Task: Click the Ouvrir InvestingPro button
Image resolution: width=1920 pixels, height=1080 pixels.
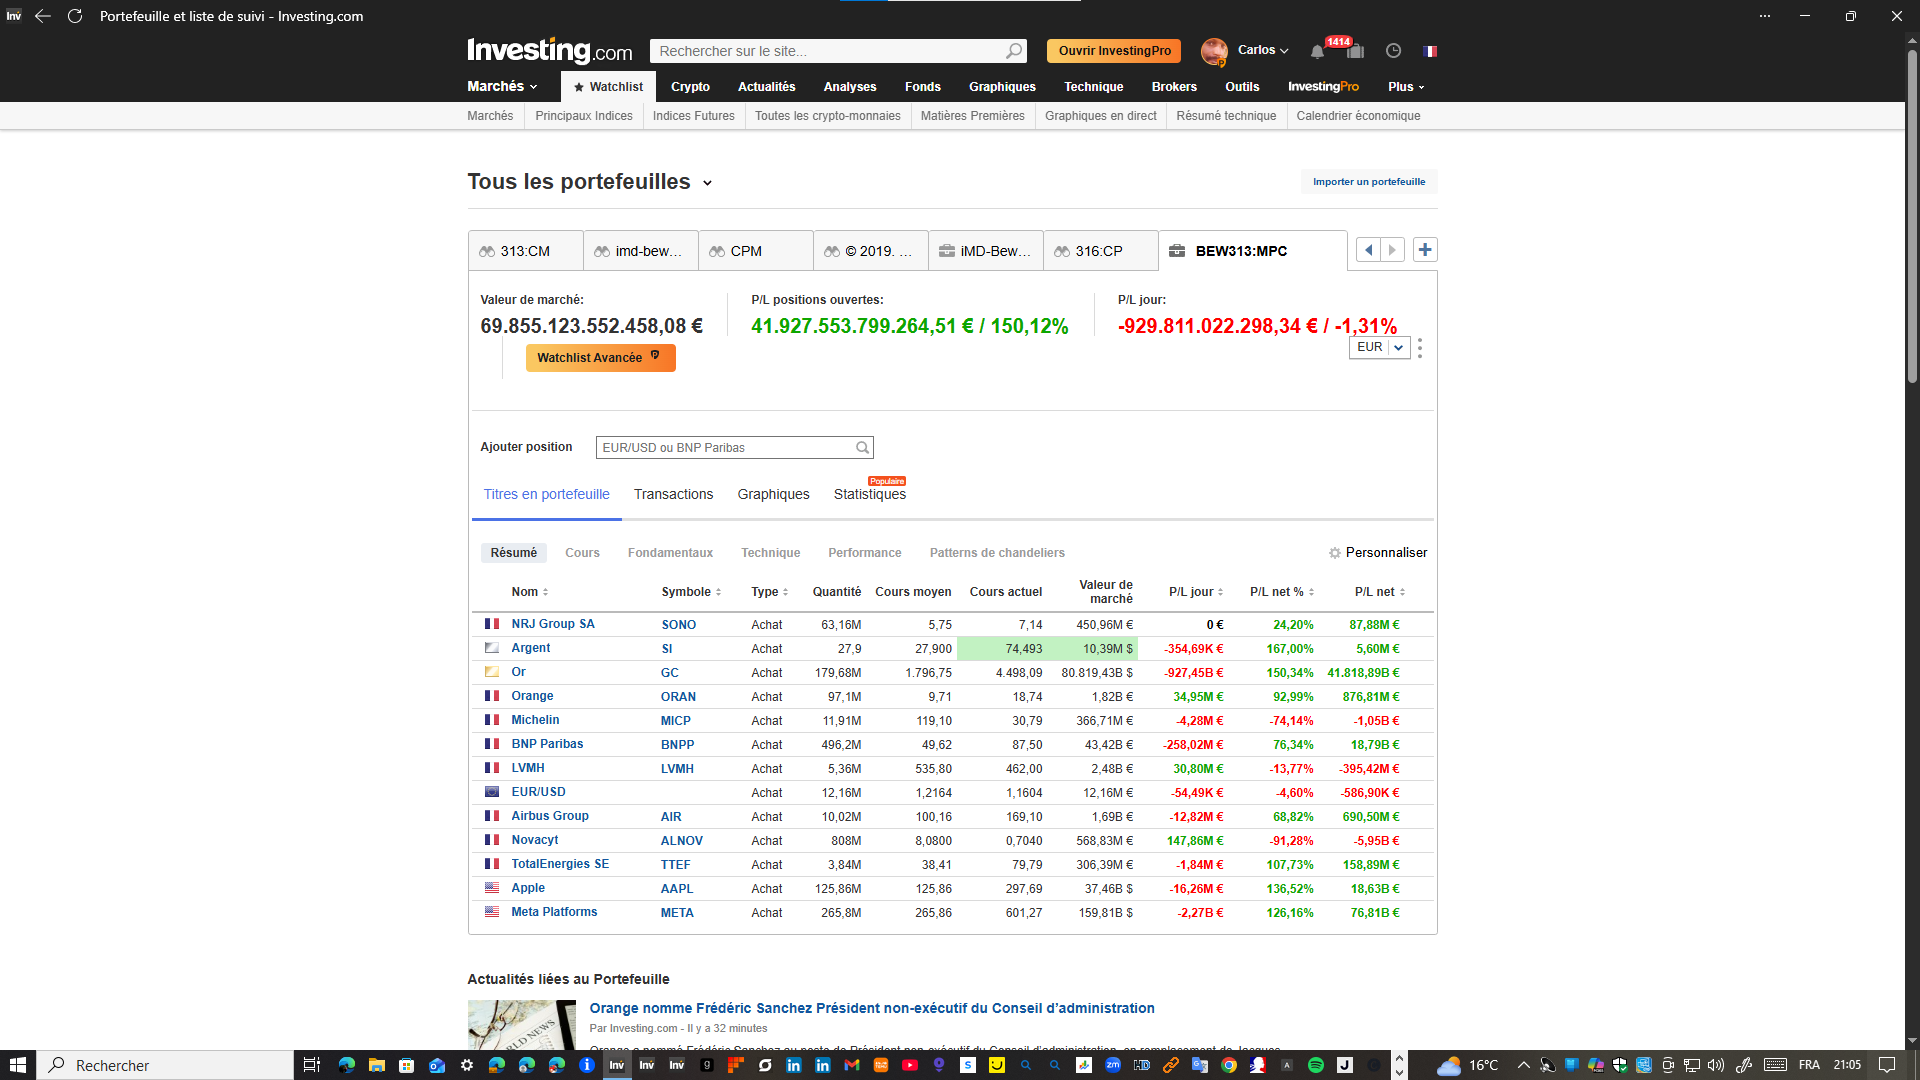Action: point(1114,51)
